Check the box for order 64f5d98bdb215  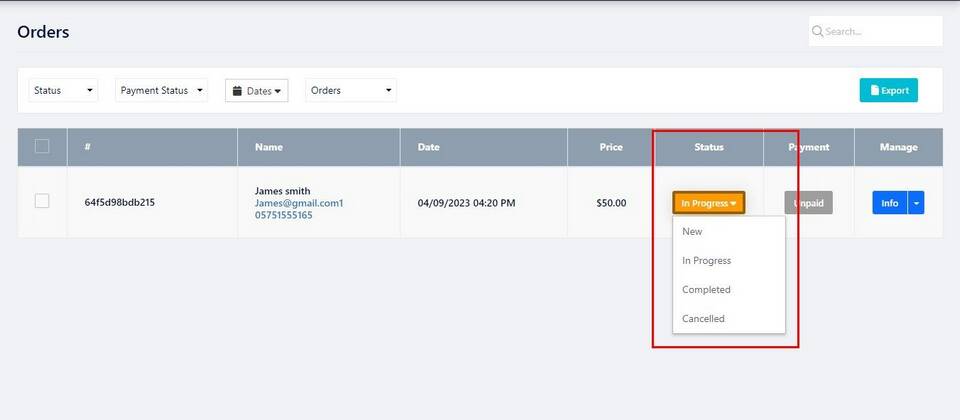point(42,201)
